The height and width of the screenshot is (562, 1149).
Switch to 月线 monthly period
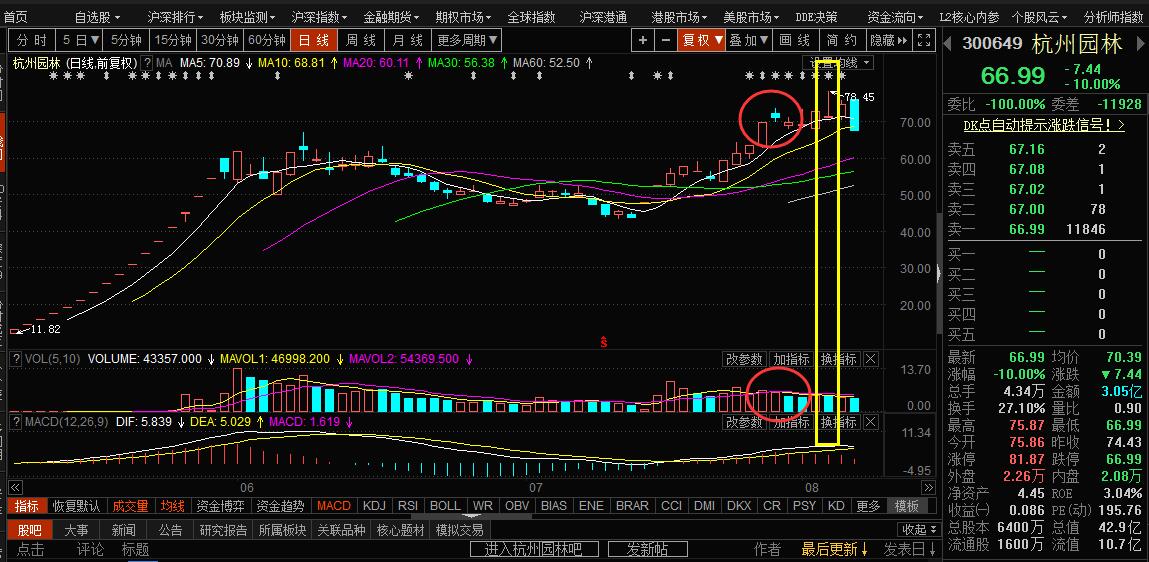click(407, 40)
